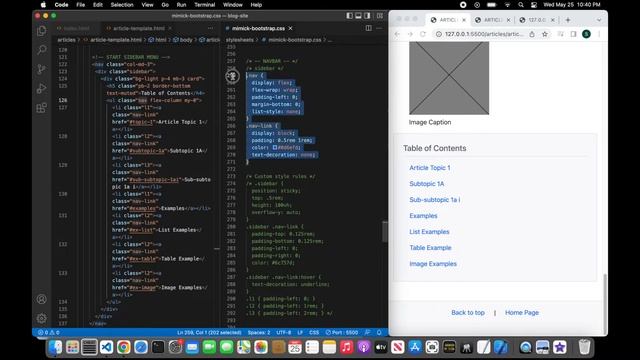This screenshot has height=360, width=640.
Task: Click the split editor icon in right group
Action: (369, 28)
